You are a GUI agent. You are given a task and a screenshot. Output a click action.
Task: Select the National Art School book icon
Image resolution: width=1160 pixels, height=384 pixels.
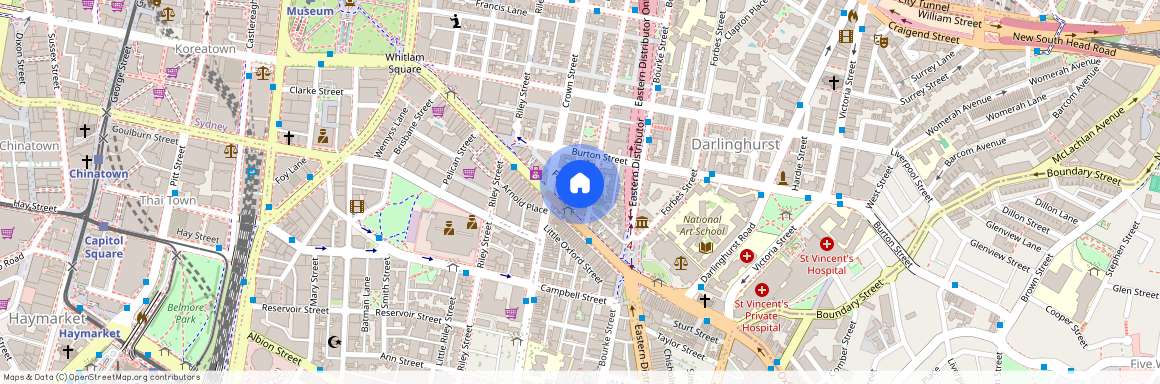click(705, 247)
